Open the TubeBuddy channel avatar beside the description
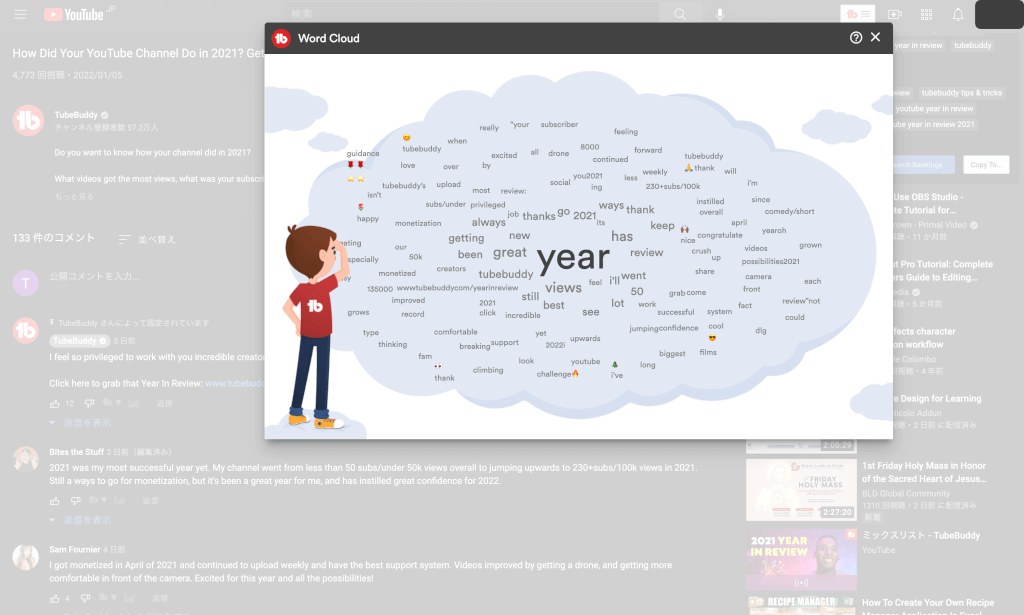Viewport: 1024px width, 615px height. (28, 121)
